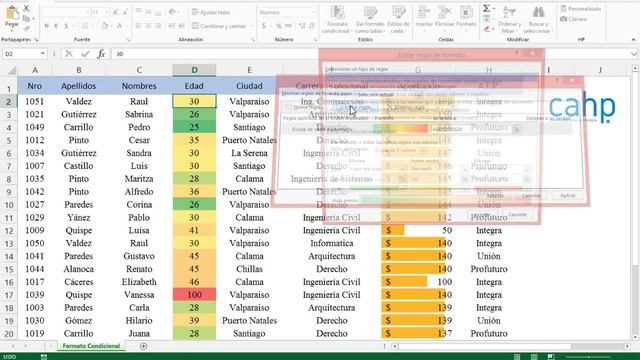
Task: Click the text orientation icon
Action: click(172, 12)
